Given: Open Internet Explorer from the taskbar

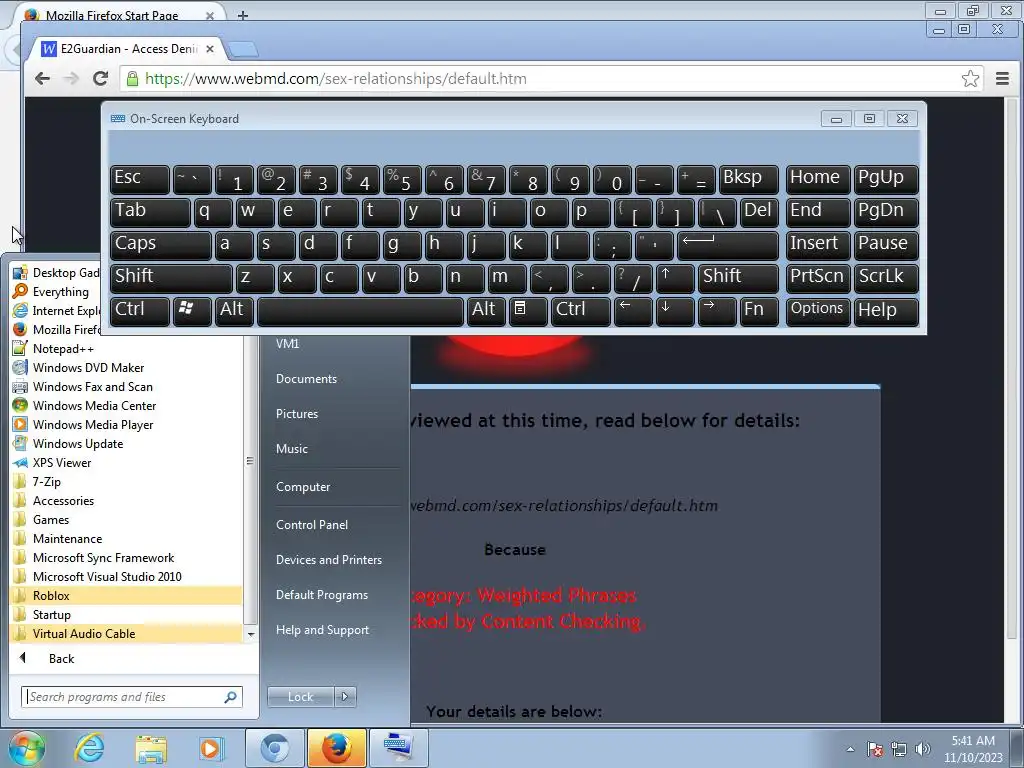Looking at the screenshot, I should click(x=89, y=748).
